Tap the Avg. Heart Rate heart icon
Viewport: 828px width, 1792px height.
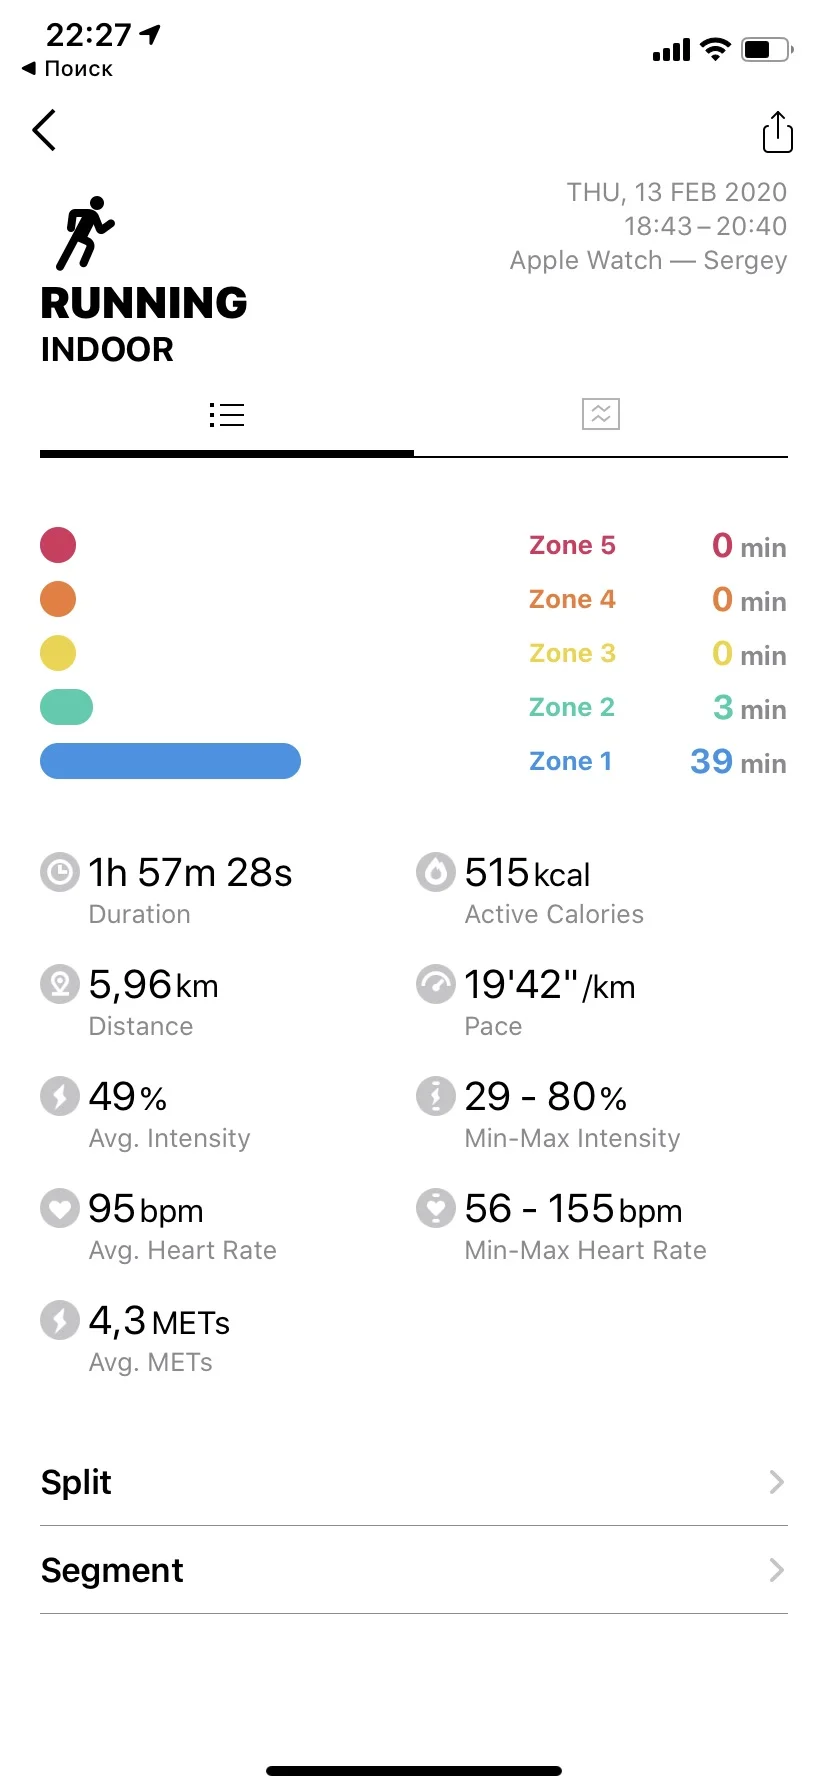coord(60,1208)
